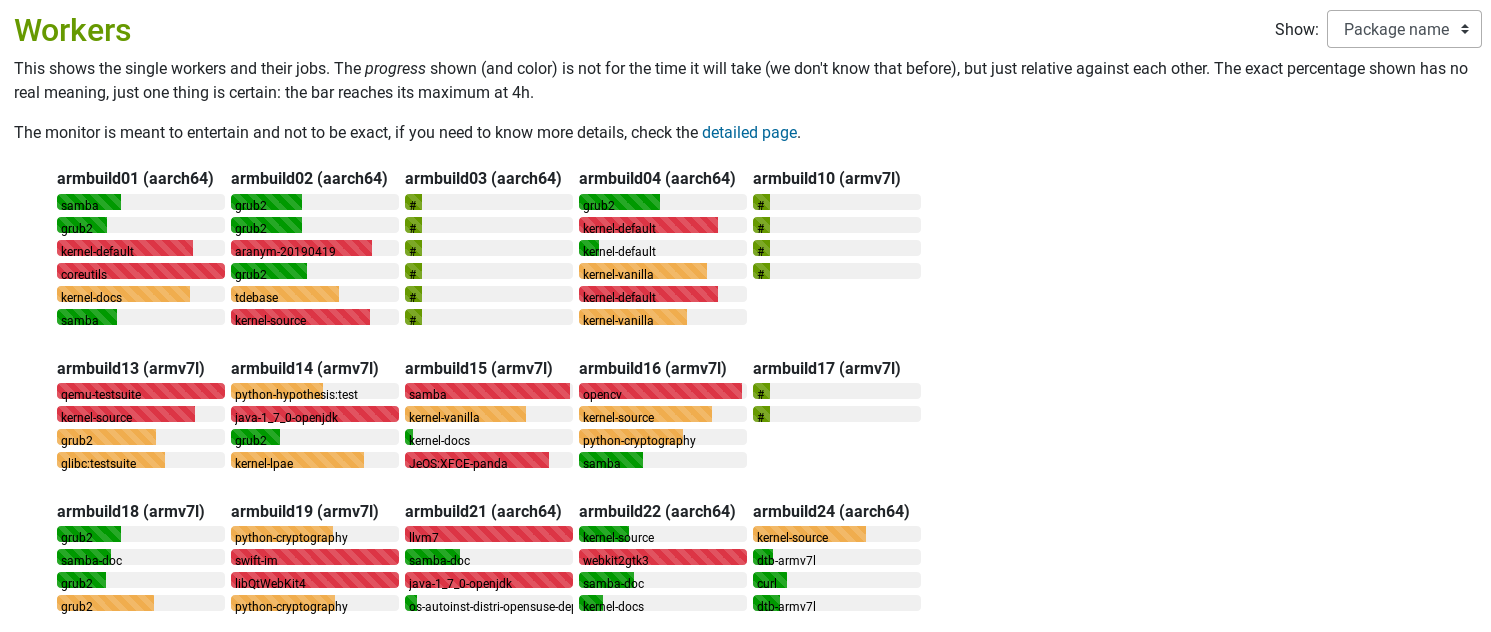The image size is (1491, 632).
Task: Click qemu-testsuite progress bar on armbuild13
Action: (141, 391)
